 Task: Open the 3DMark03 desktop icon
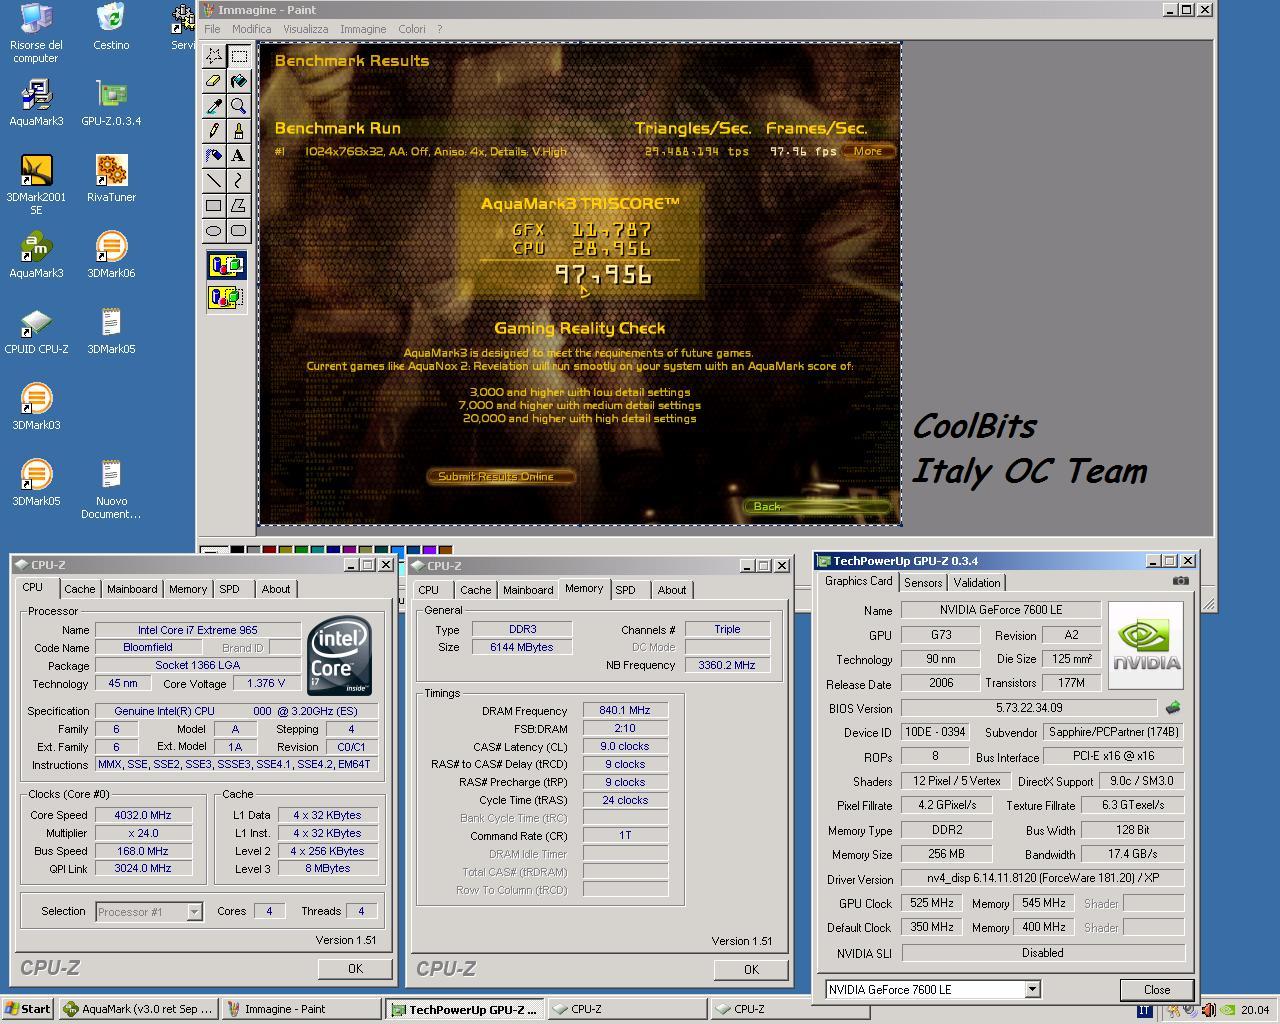point(36,406)
